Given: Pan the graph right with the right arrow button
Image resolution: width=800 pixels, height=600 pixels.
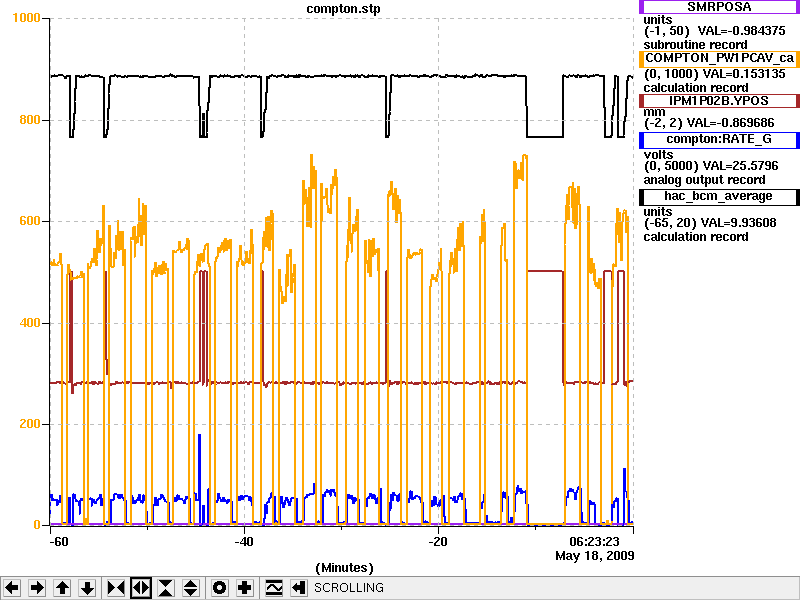Looking at the screenshot, I should 37,588.
